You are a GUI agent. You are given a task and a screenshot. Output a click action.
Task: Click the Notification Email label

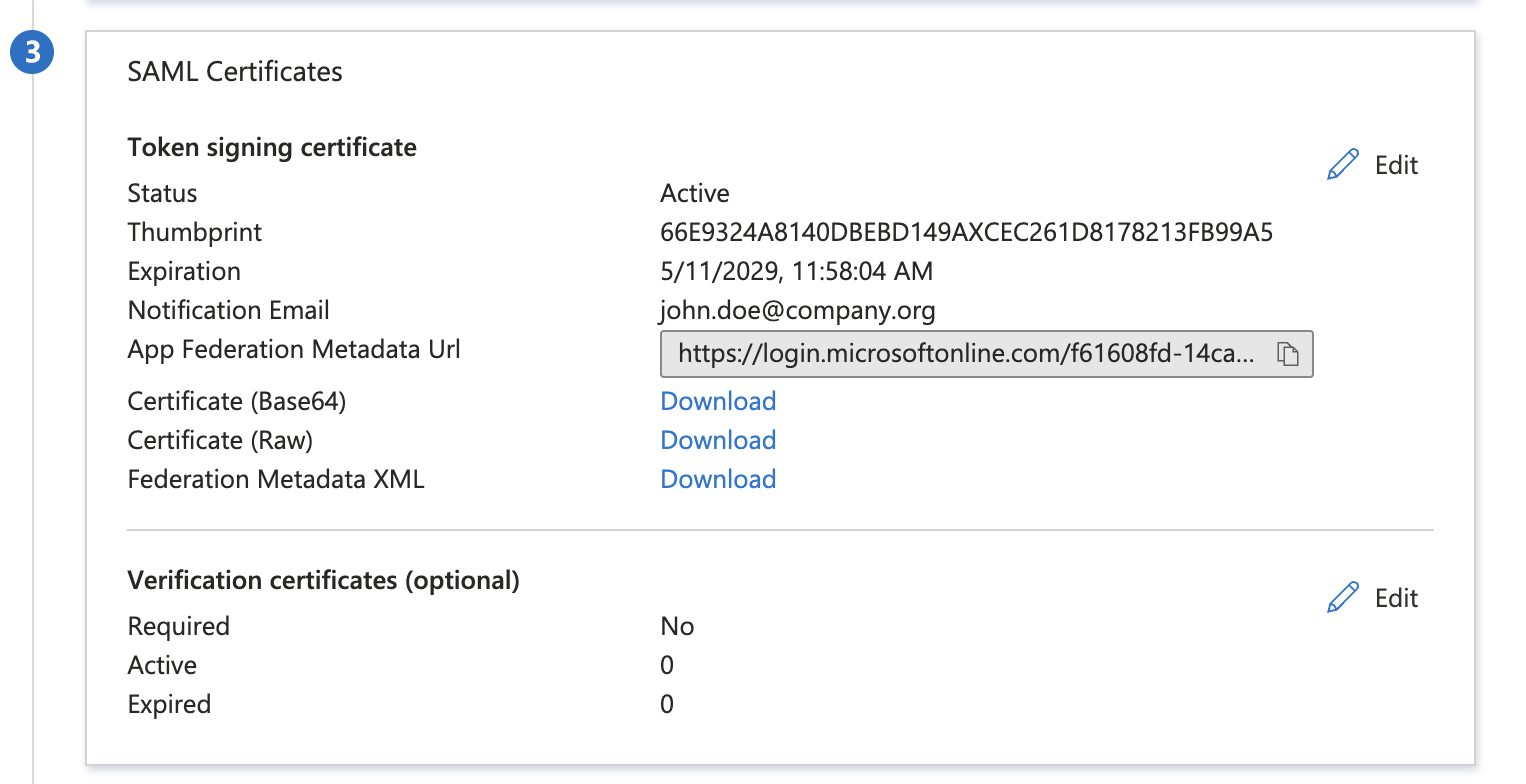(x=229, y=311)
